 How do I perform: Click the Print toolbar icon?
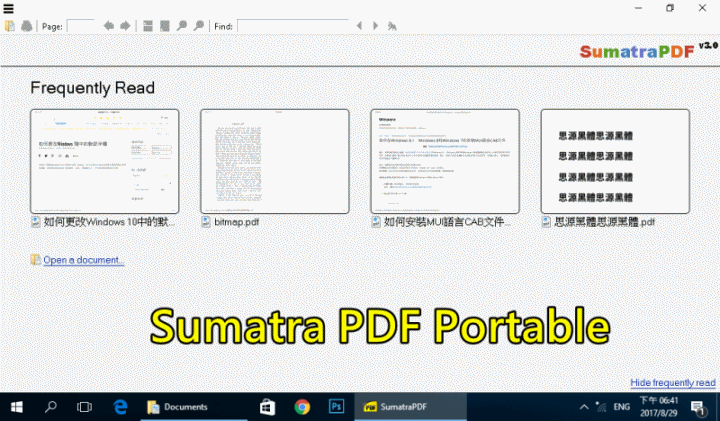pyautogui.click(x=27, y=26)
